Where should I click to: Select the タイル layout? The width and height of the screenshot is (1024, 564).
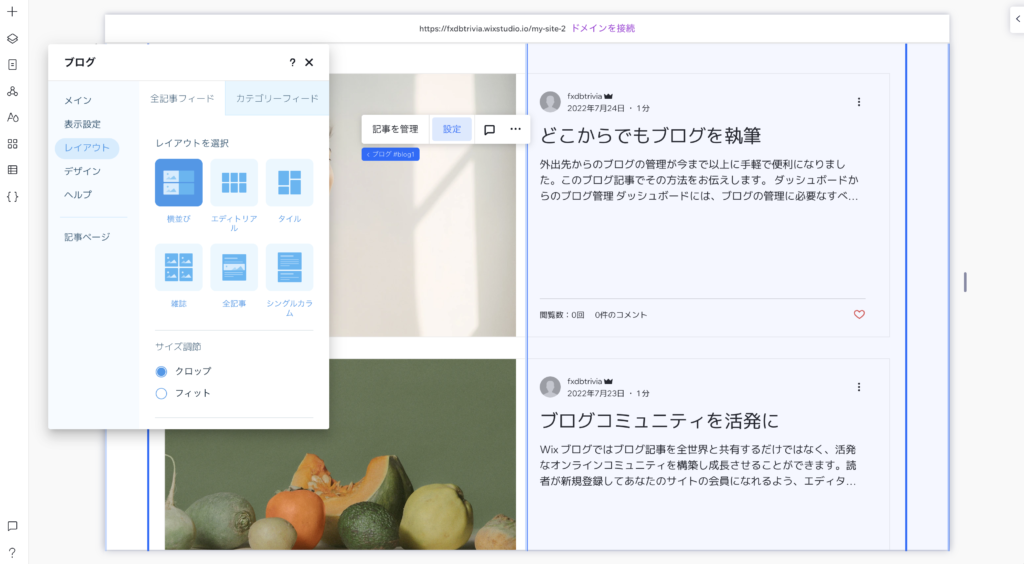pyautogui.click(x=289, y=182)
